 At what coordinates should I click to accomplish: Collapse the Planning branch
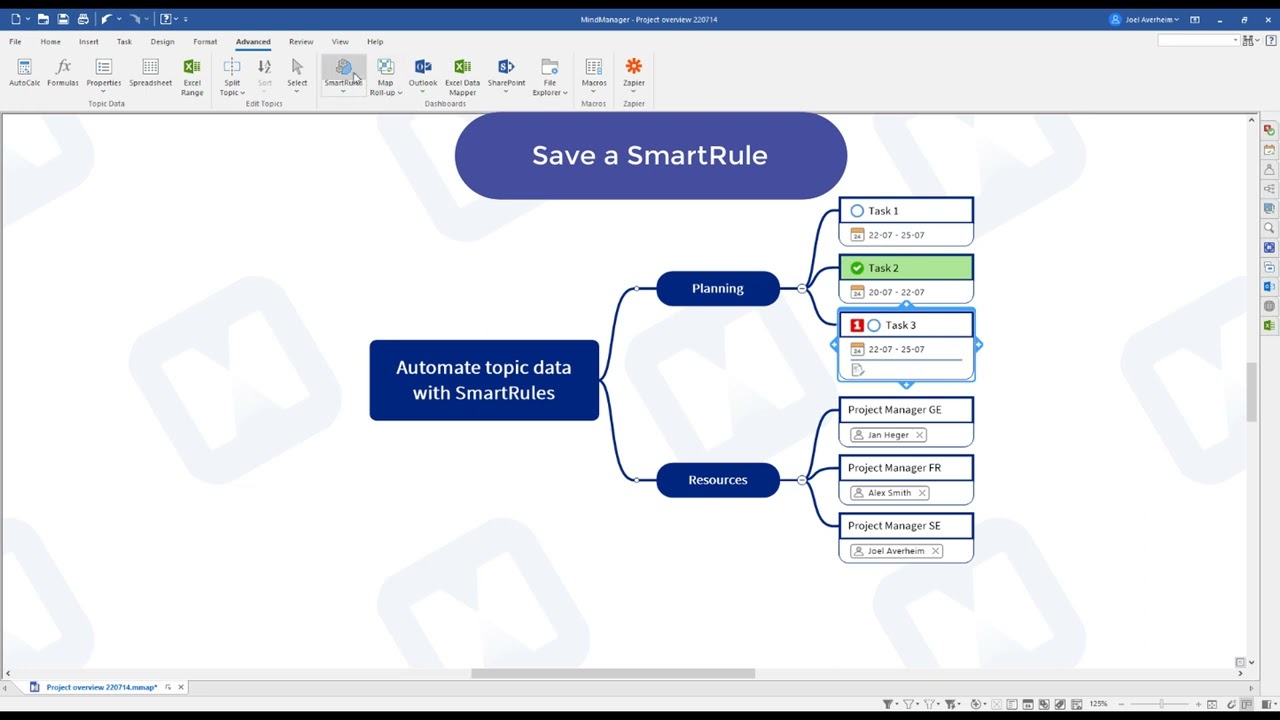coord(802,288)
